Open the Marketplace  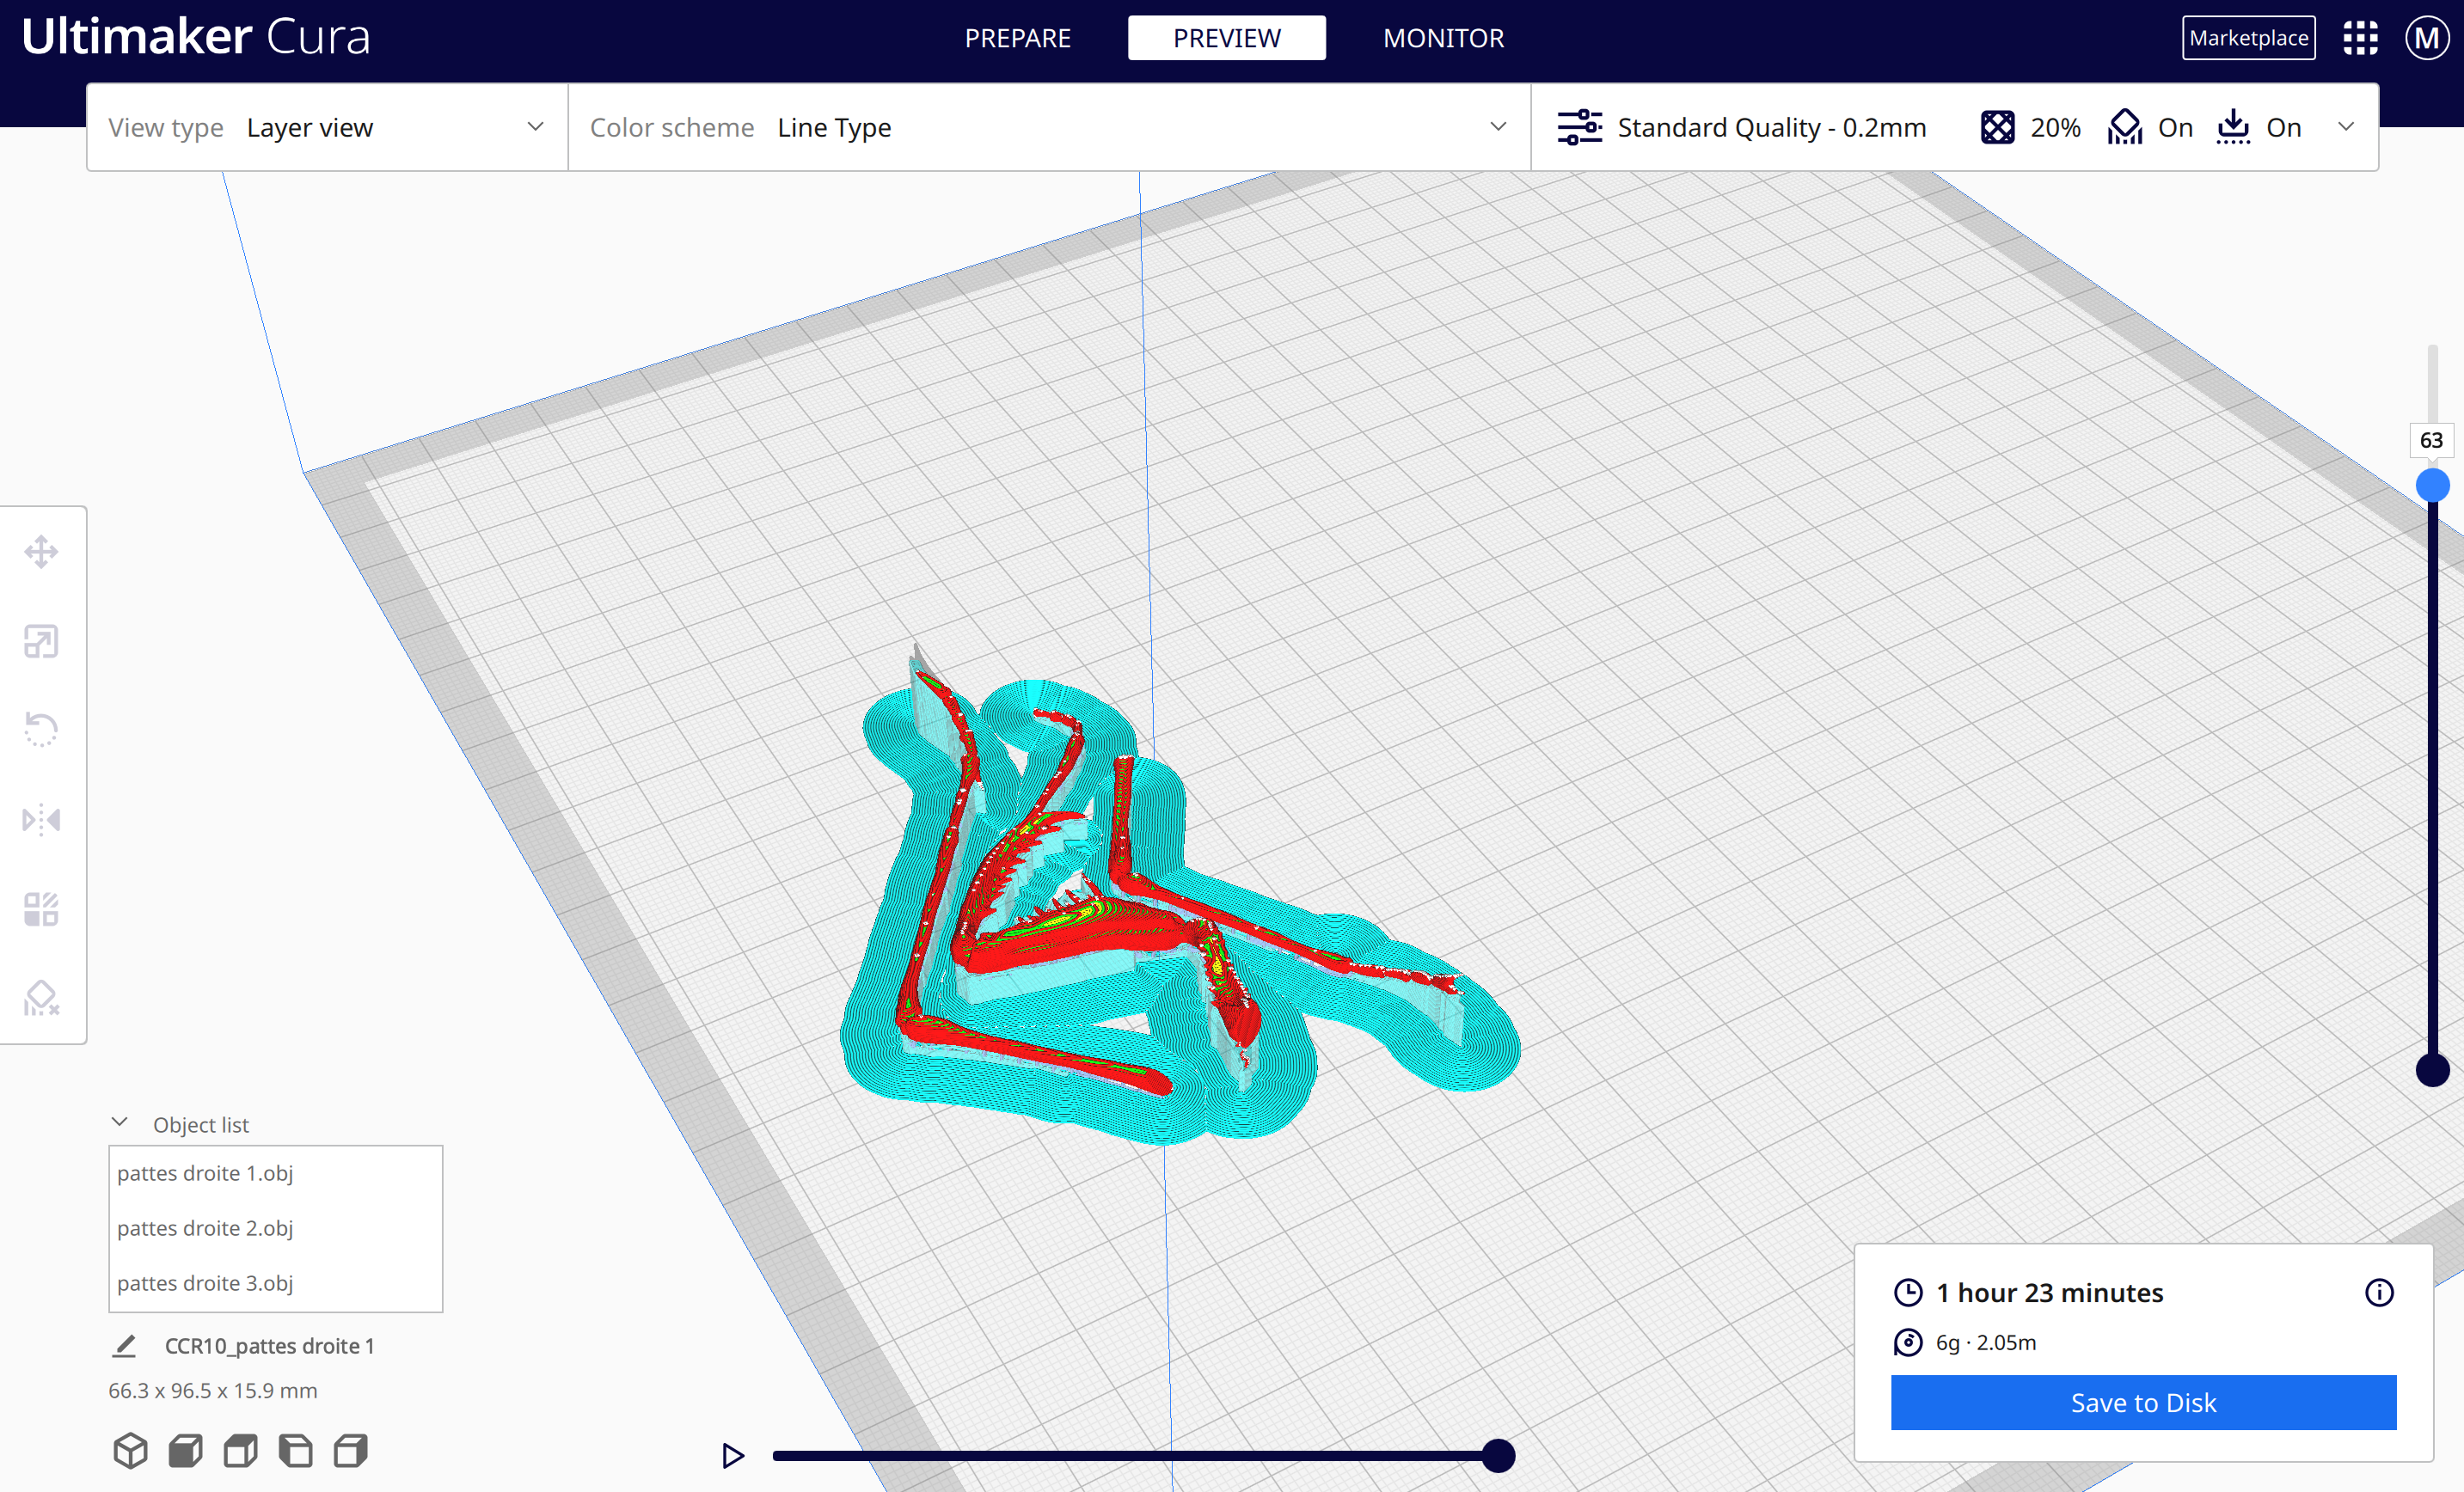2248,38
